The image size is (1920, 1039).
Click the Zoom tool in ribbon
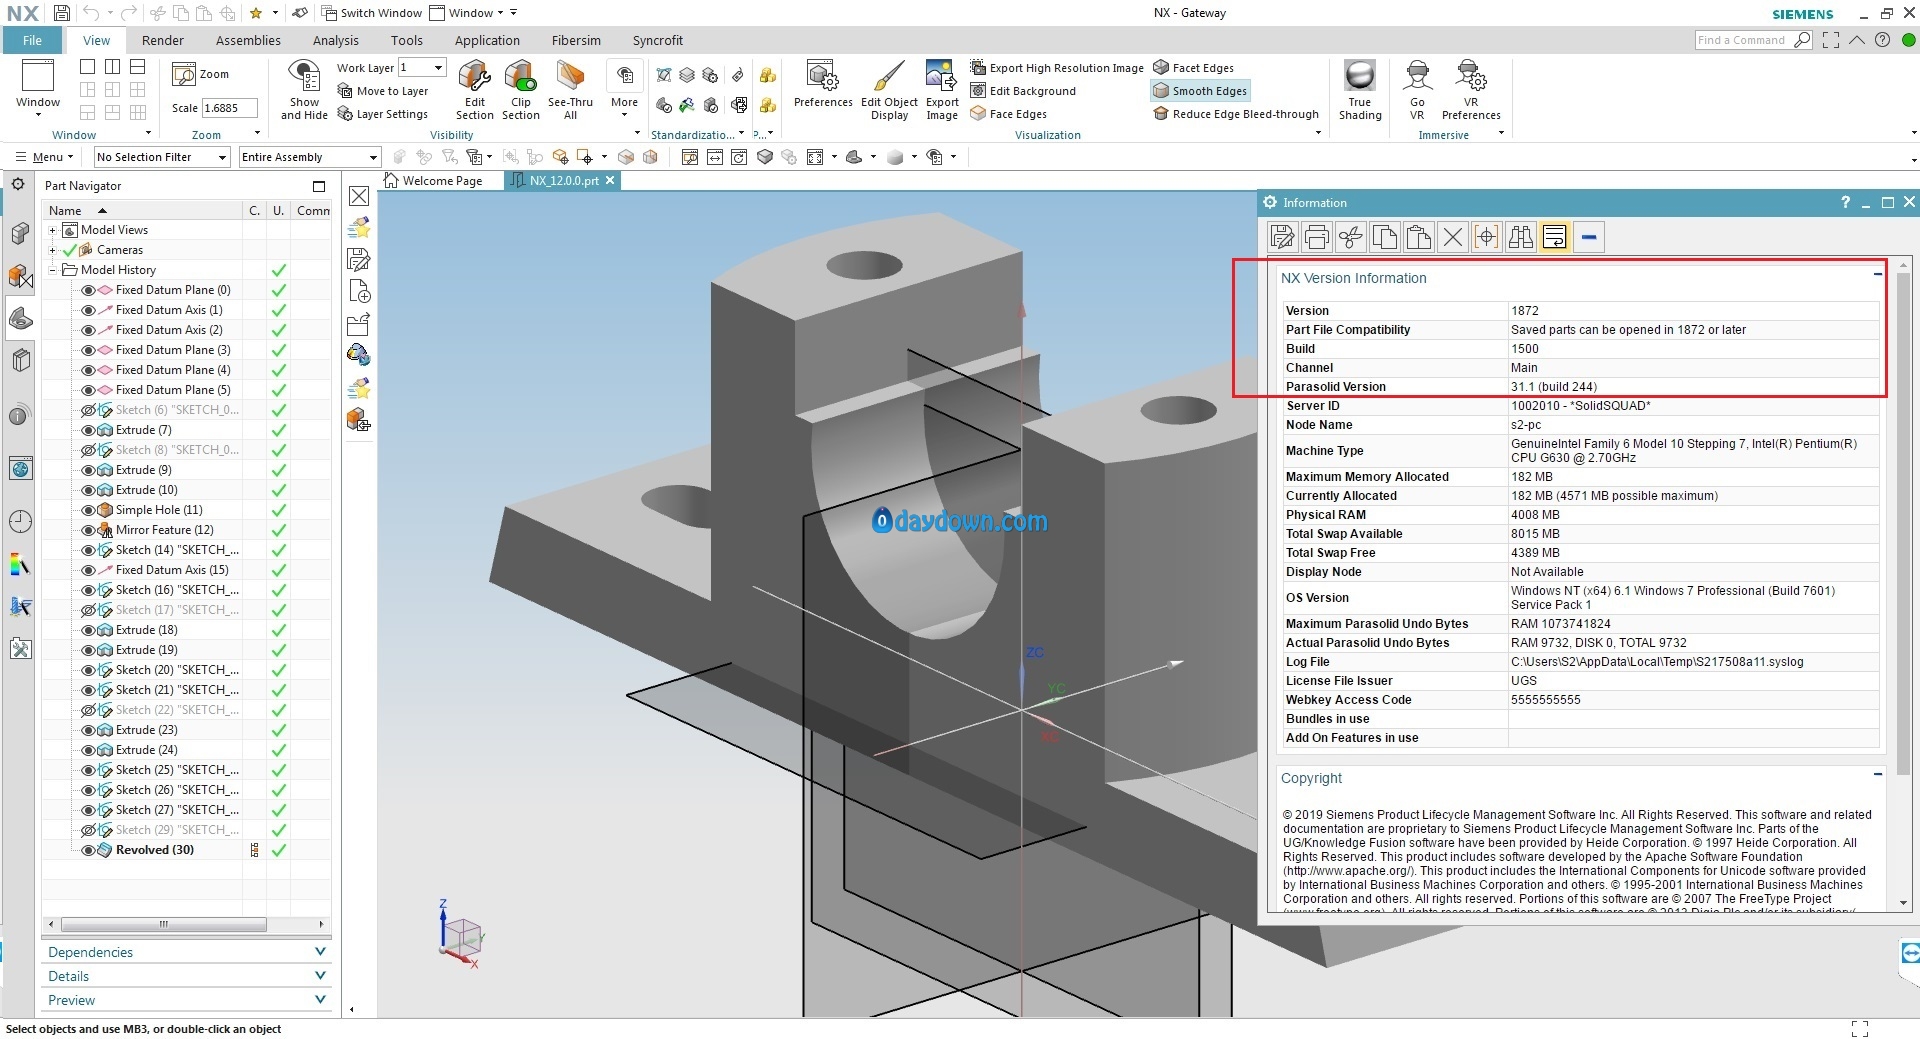(x=201, y=74)
